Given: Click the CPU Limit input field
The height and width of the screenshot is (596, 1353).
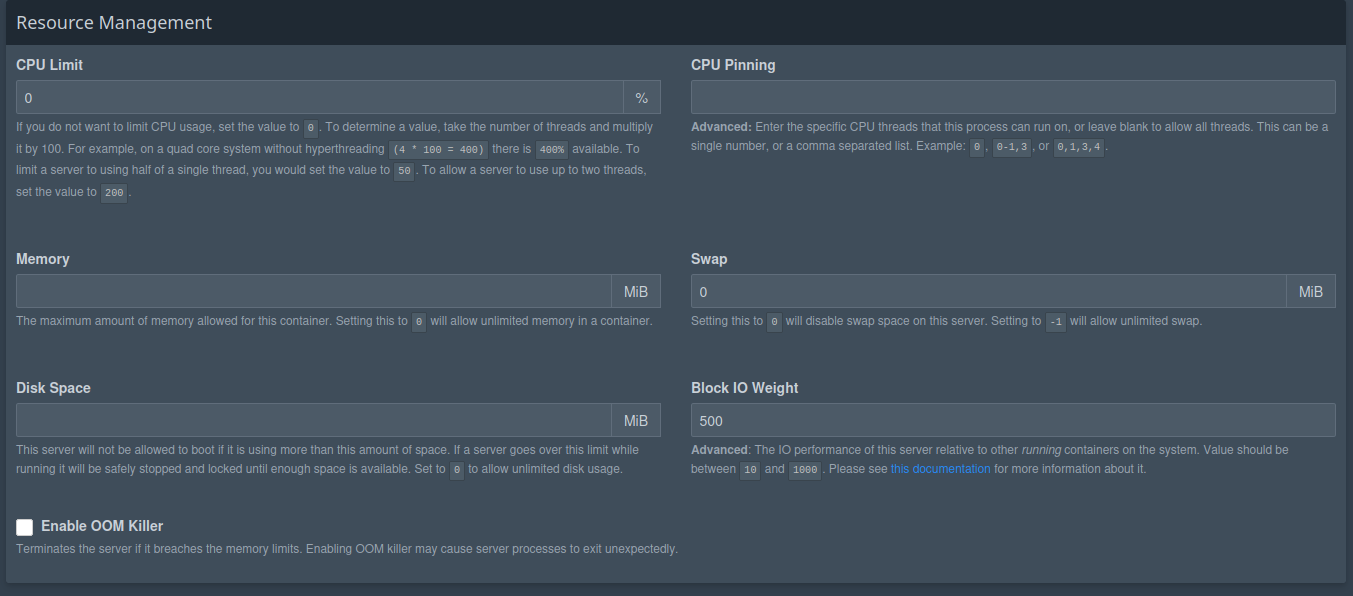Looking at the screenshot, I should [320, 98].
